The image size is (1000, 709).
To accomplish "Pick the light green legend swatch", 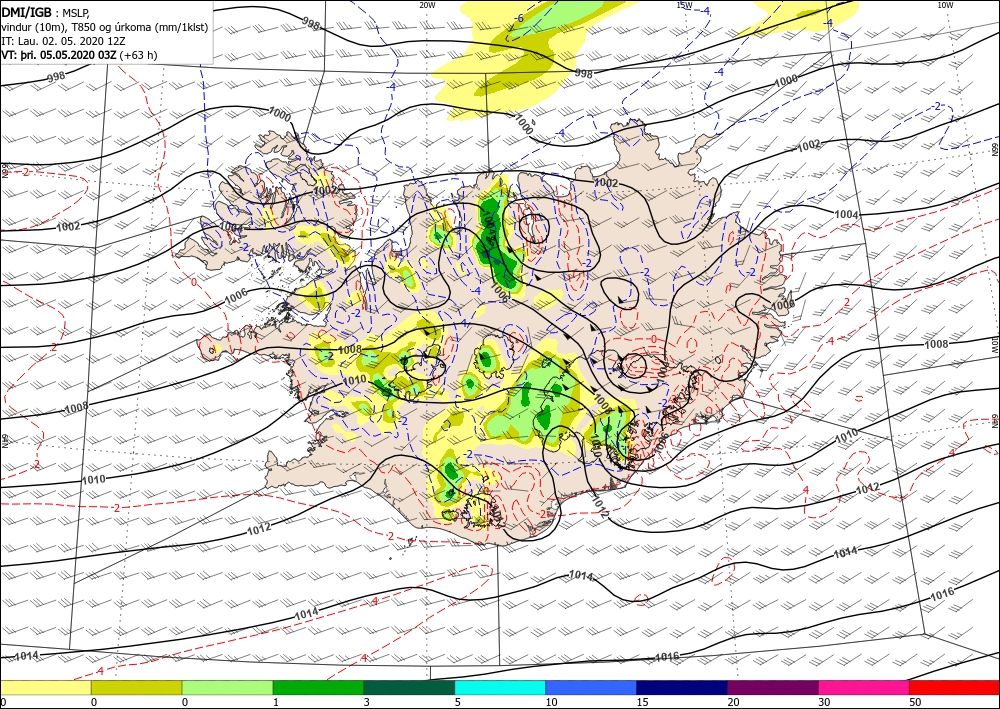I will pyautogui.click(x=227, y=687).
